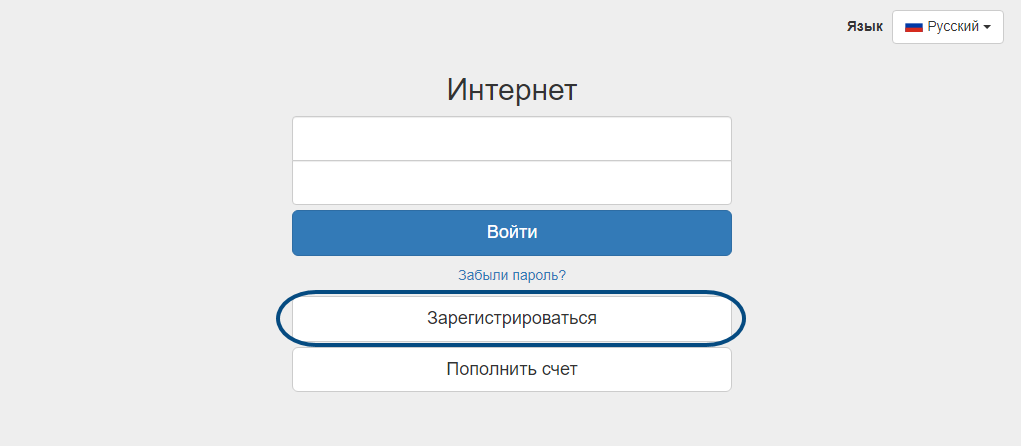Click the Интернет heading
Screen dimensions: 1021x446
click(x=511, y=90)
